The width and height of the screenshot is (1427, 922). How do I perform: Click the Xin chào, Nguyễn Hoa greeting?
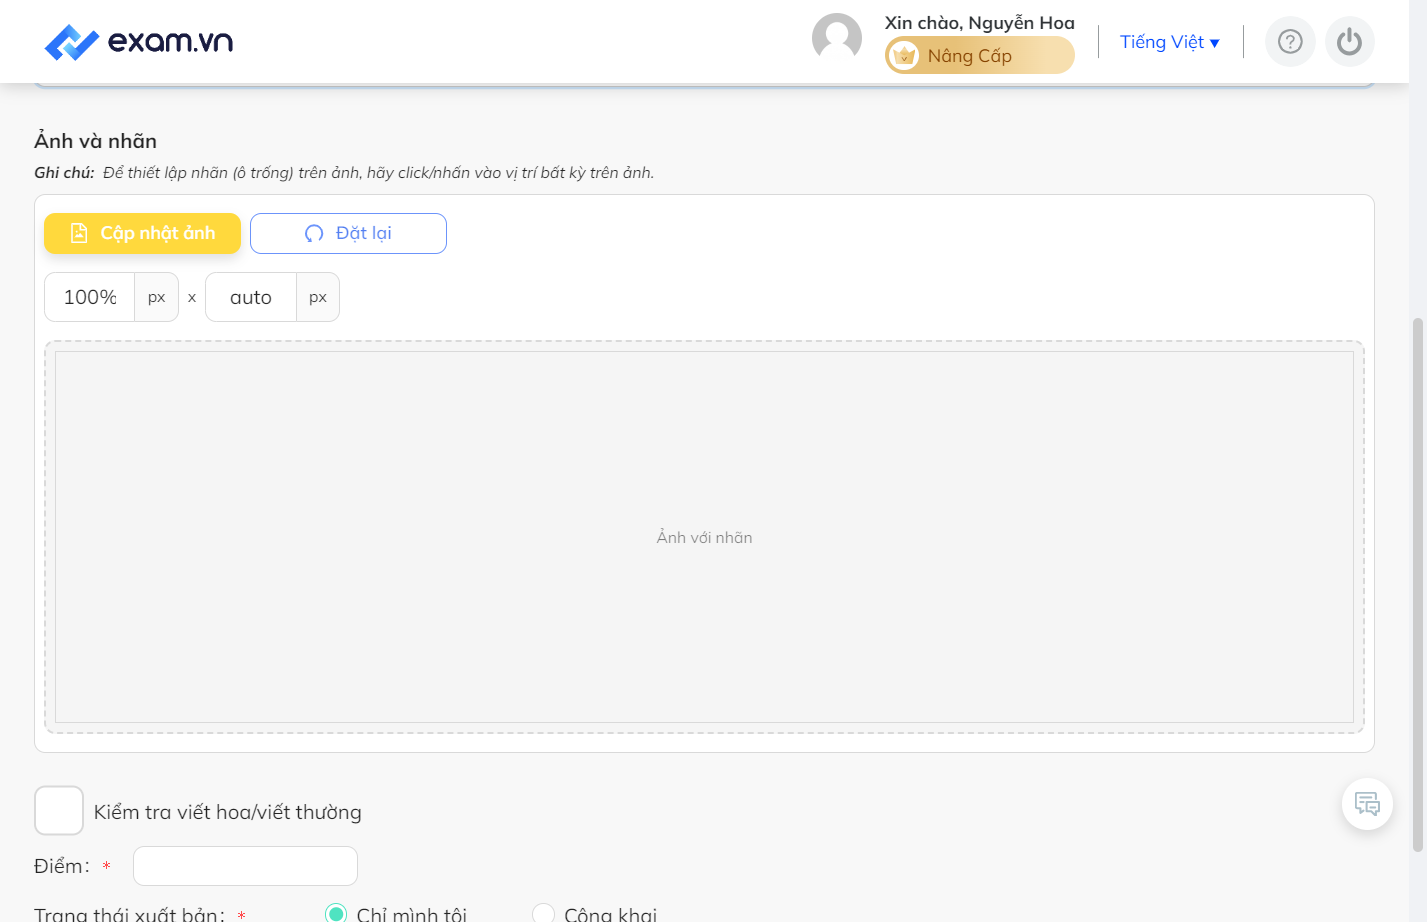[979, 22]
